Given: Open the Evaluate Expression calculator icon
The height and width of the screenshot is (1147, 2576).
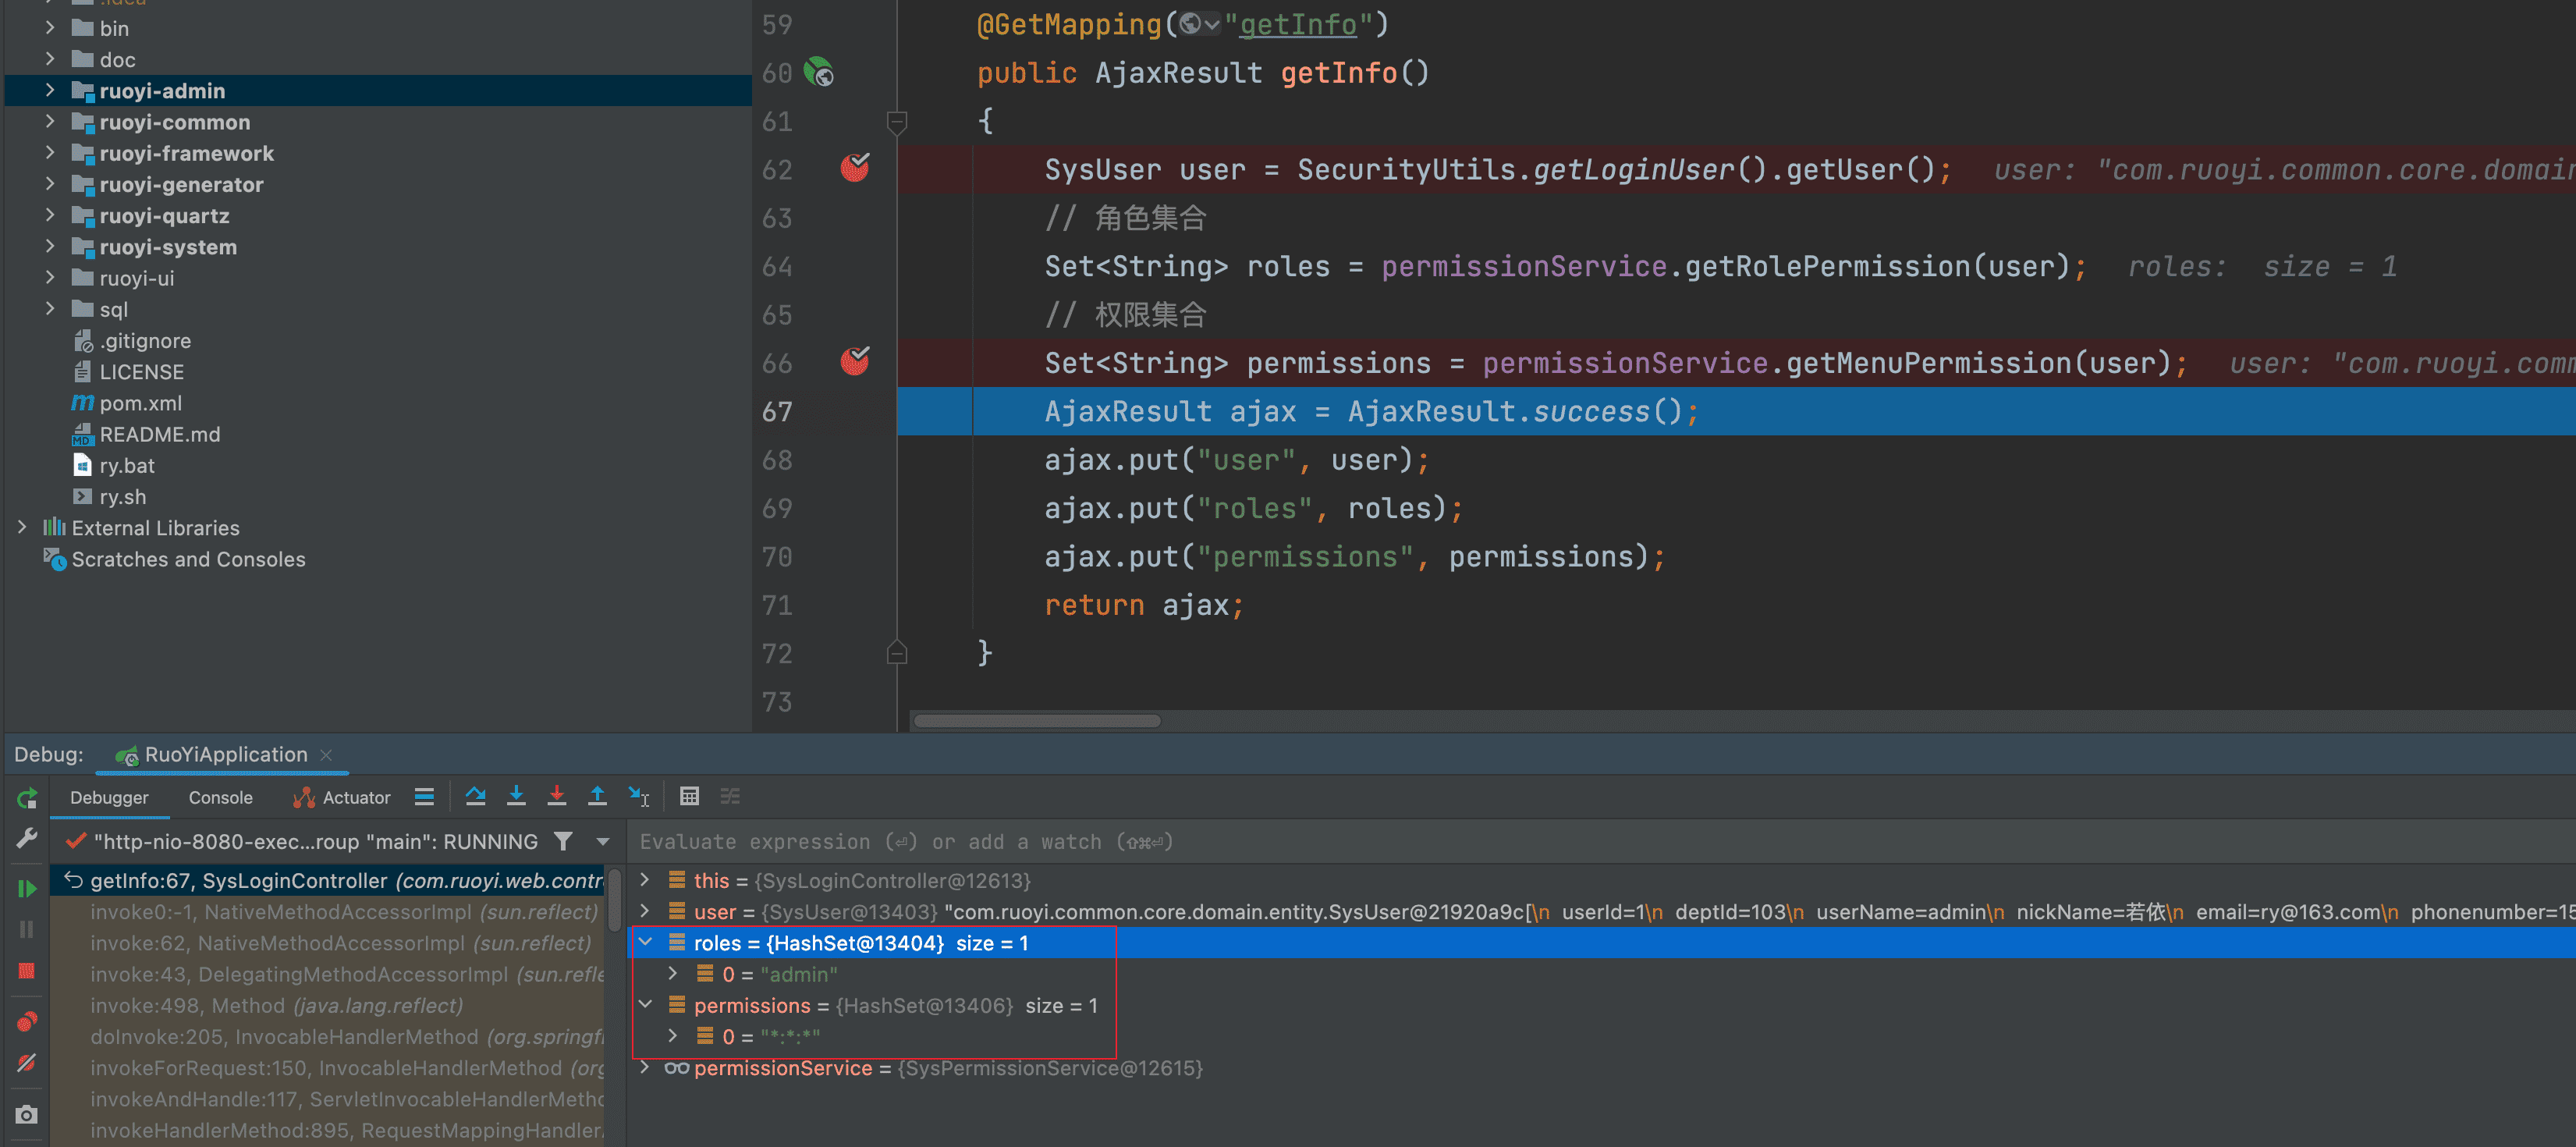Looking at the screenshot, I should [x=689, y=797].
